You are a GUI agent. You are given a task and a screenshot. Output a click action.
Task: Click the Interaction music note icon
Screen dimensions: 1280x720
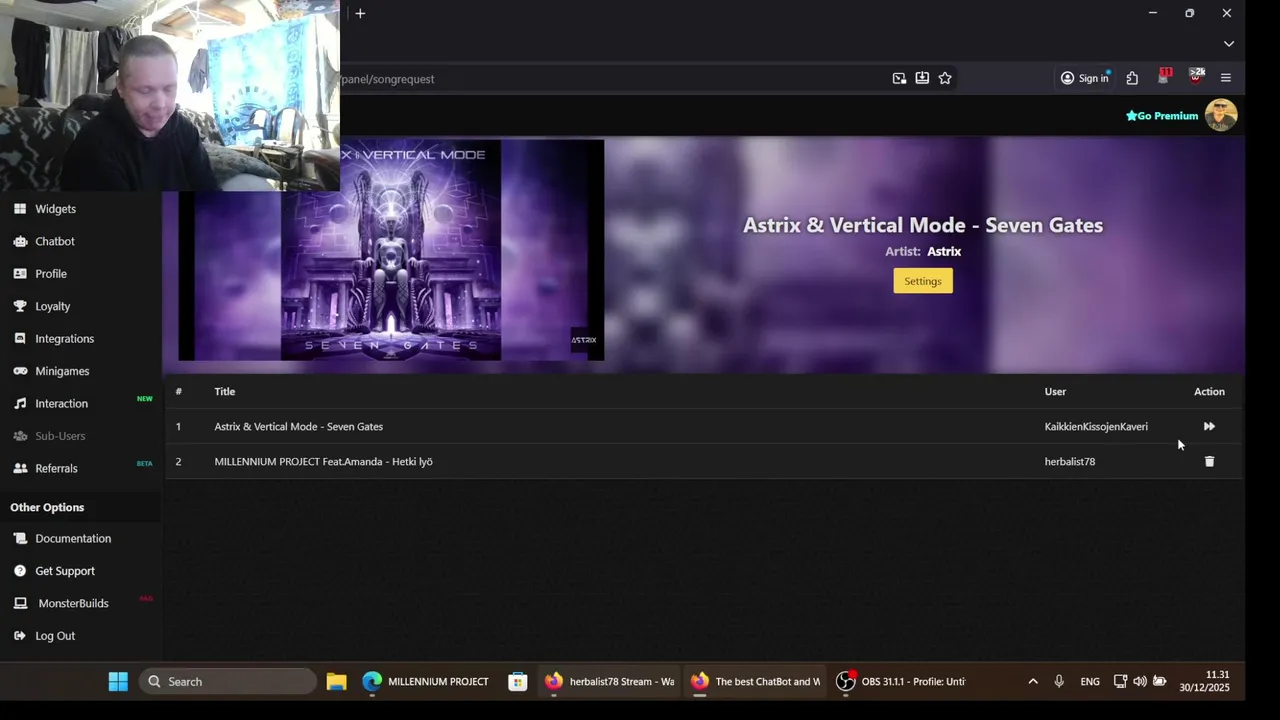(20, 404)
